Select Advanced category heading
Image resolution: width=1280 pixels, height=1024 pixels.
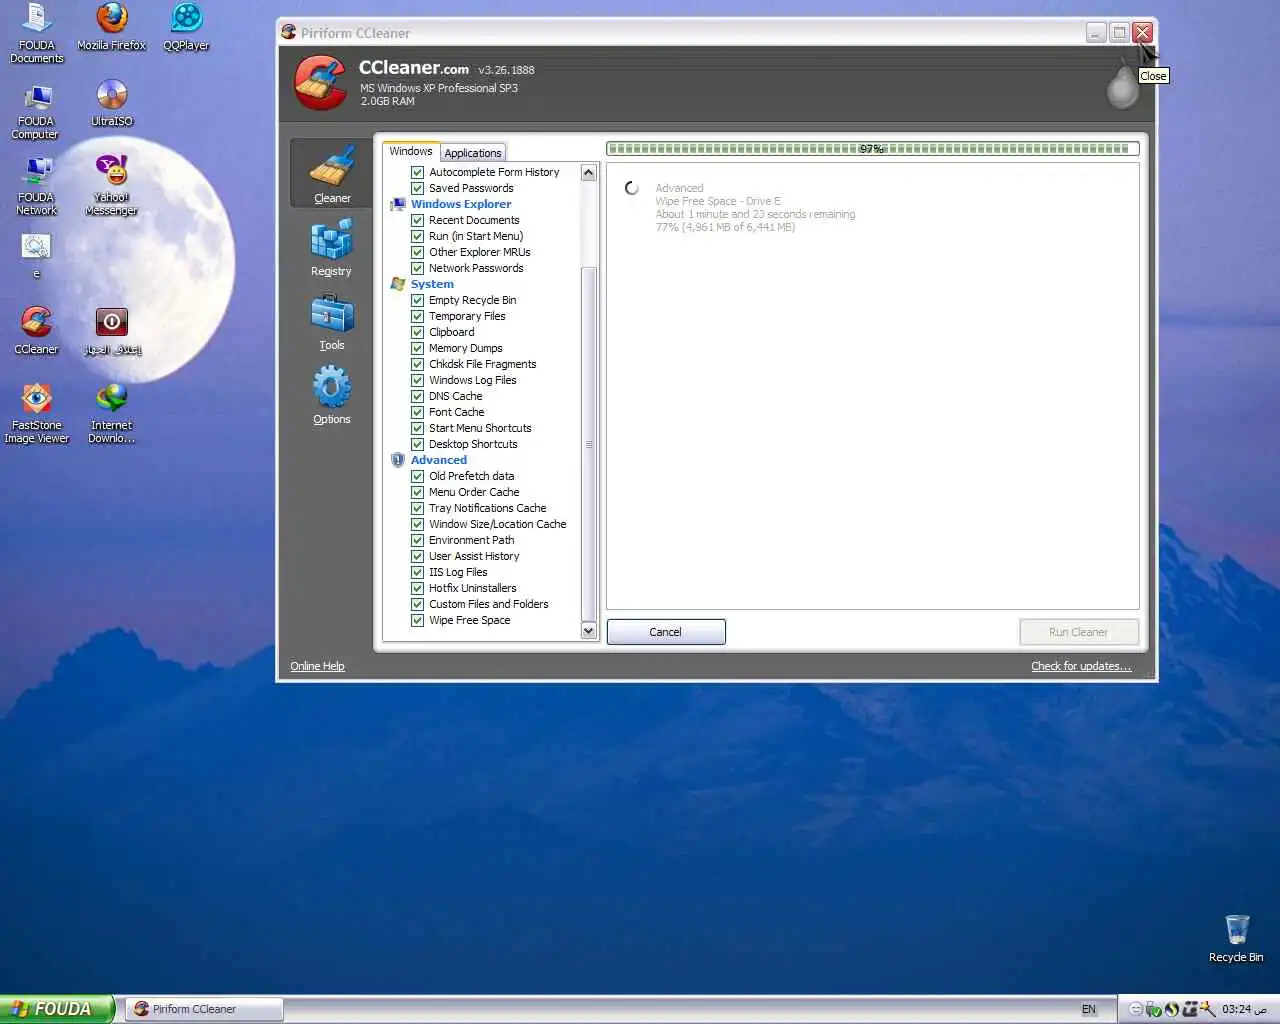click(439, 460)
